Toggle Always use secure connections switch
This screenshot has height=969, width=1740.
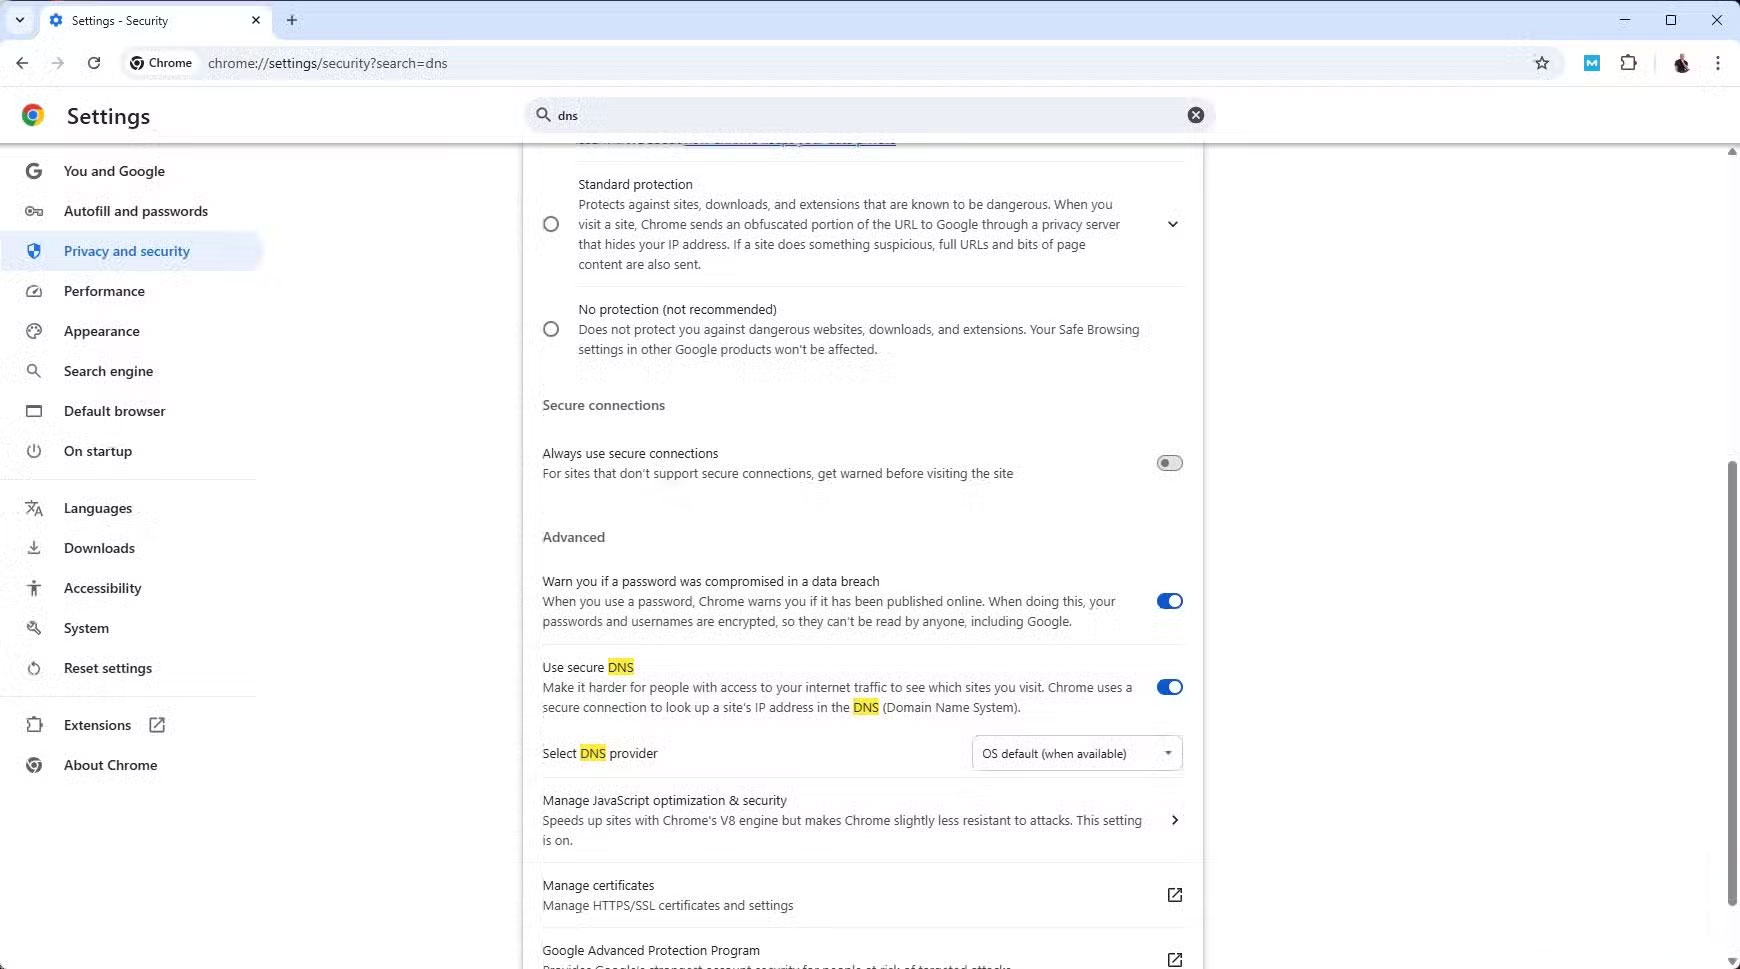click(x=1169, y=463)
